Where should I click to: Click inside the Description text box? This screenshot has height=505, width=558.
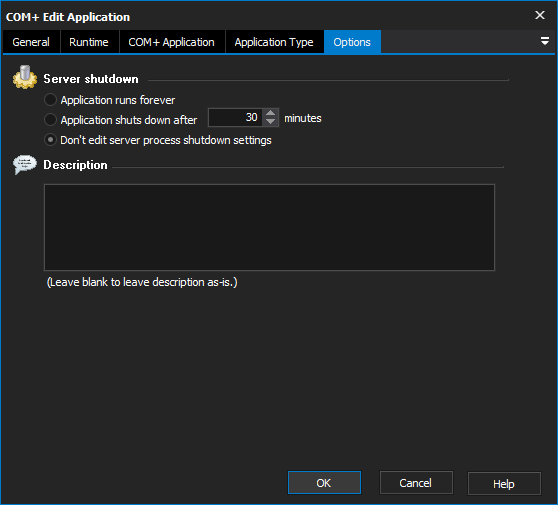[269, 227]
